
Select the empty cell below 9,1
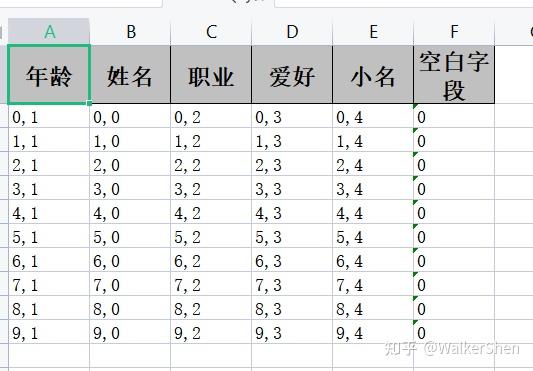pos(49,356)
